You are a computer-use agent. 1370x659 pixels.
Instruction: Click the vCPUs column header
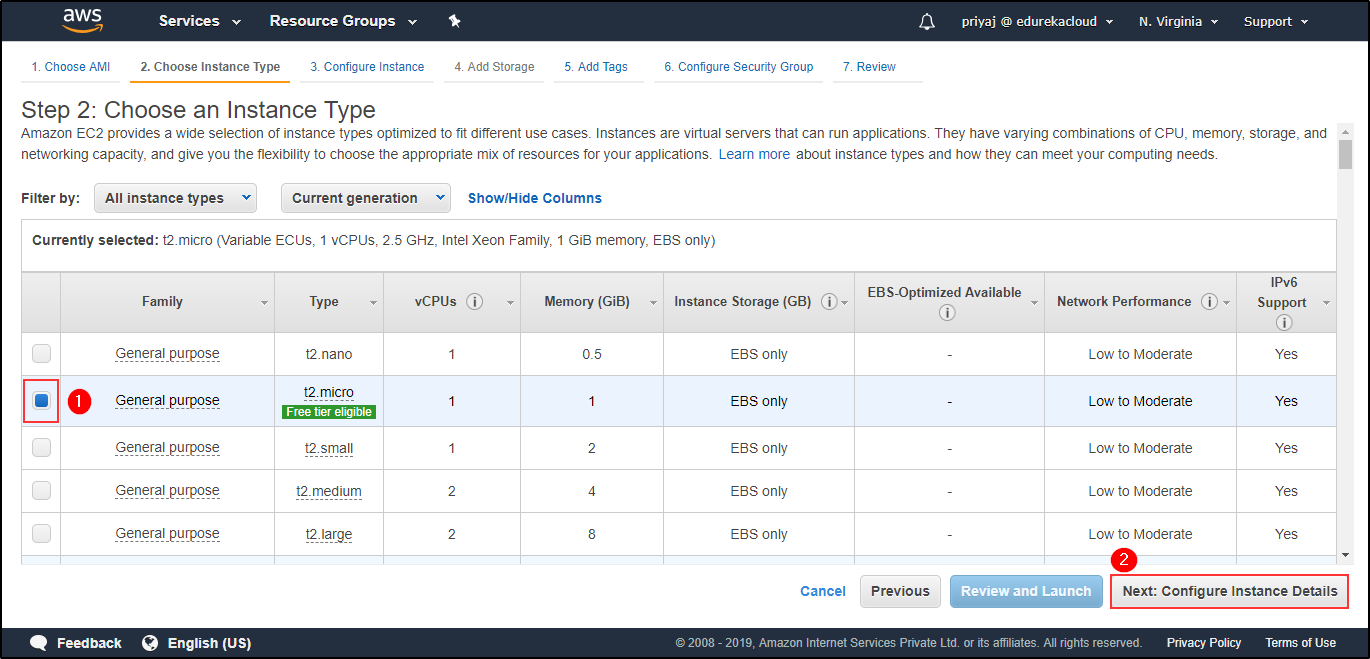pyautogui.click(x=452, y=302)
